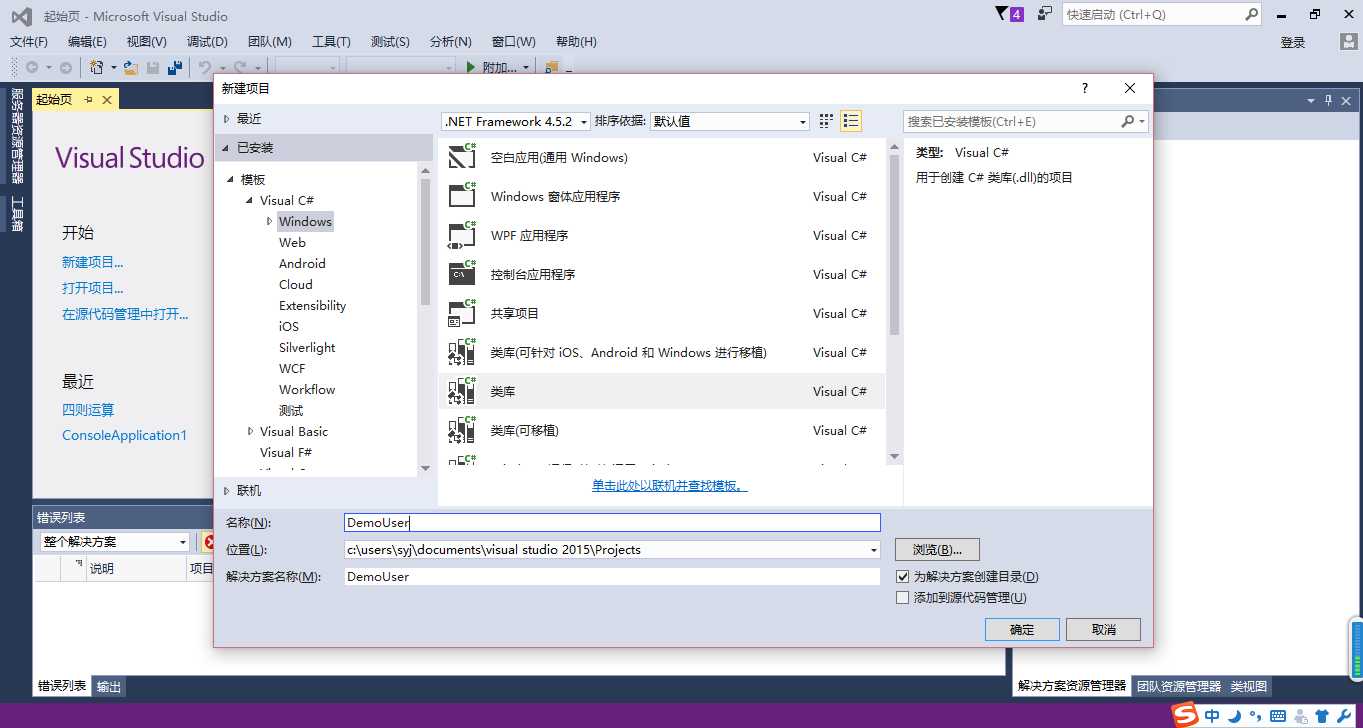1363x728 pixels.
Task: Select Silverlight in the template tree
Action: point(307,348)
